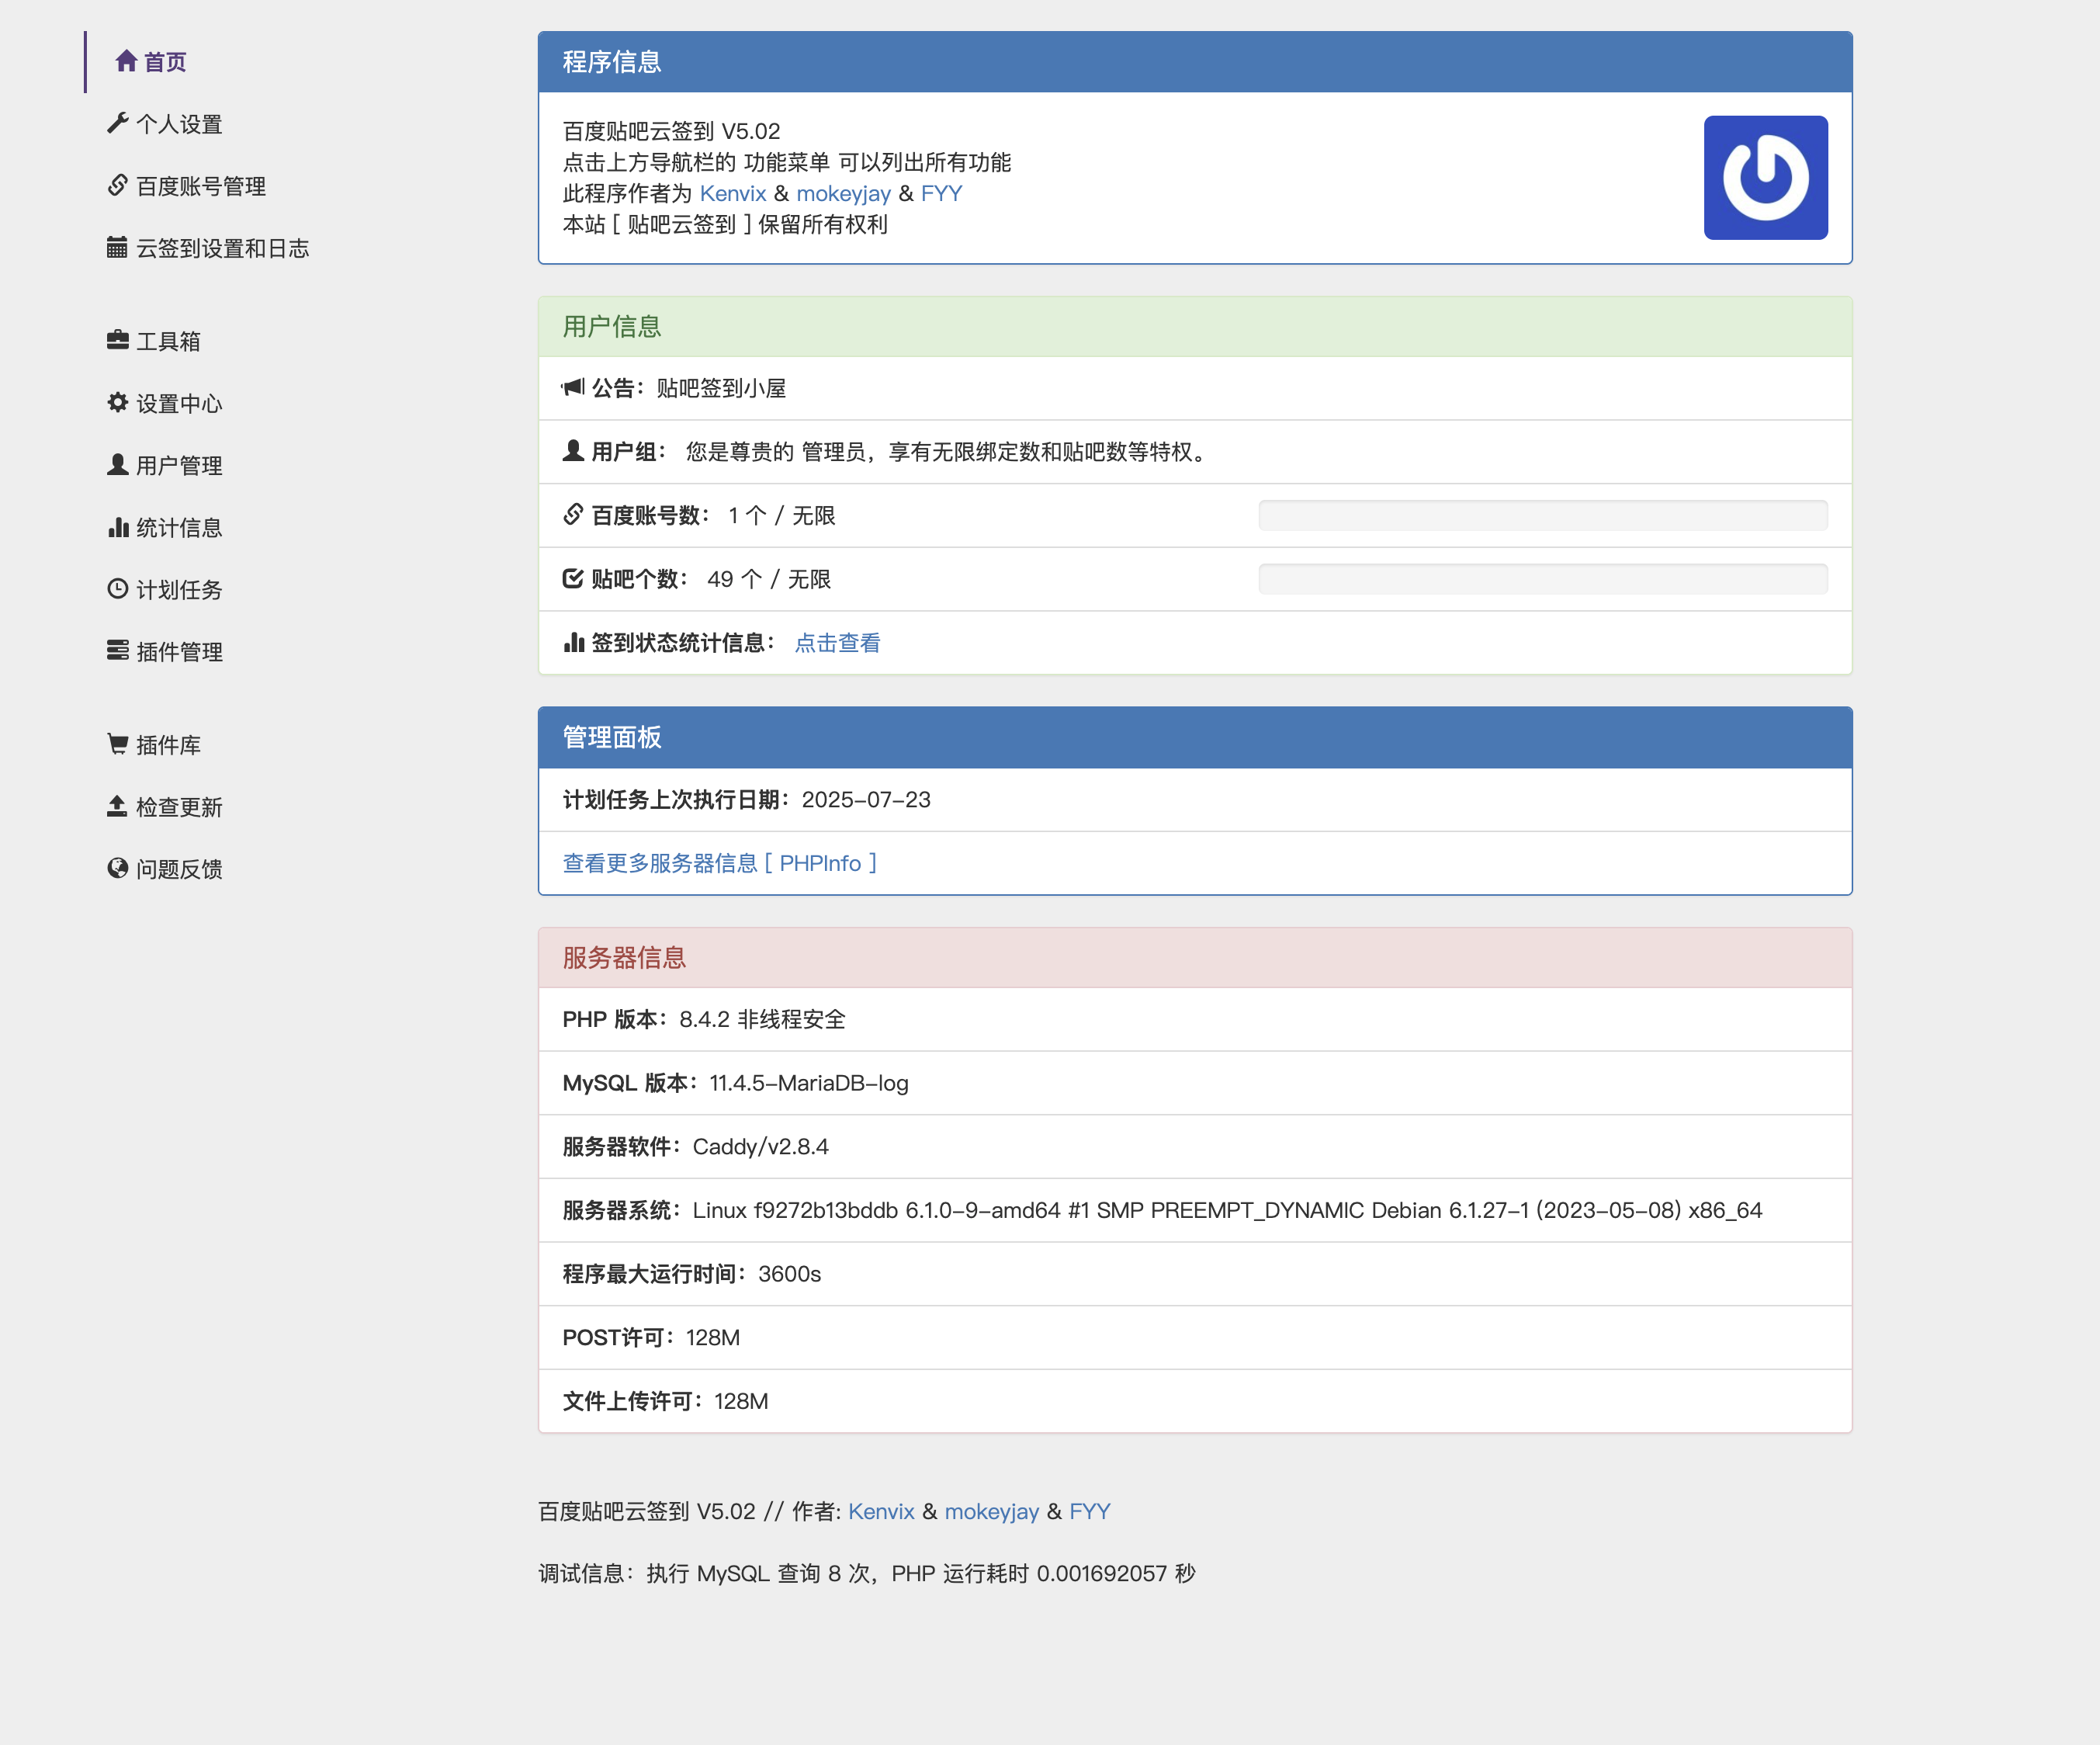This screenshot has height=1745, width=2100.
Task: Click the date 2025-07-23
Action: click(866, 799)
